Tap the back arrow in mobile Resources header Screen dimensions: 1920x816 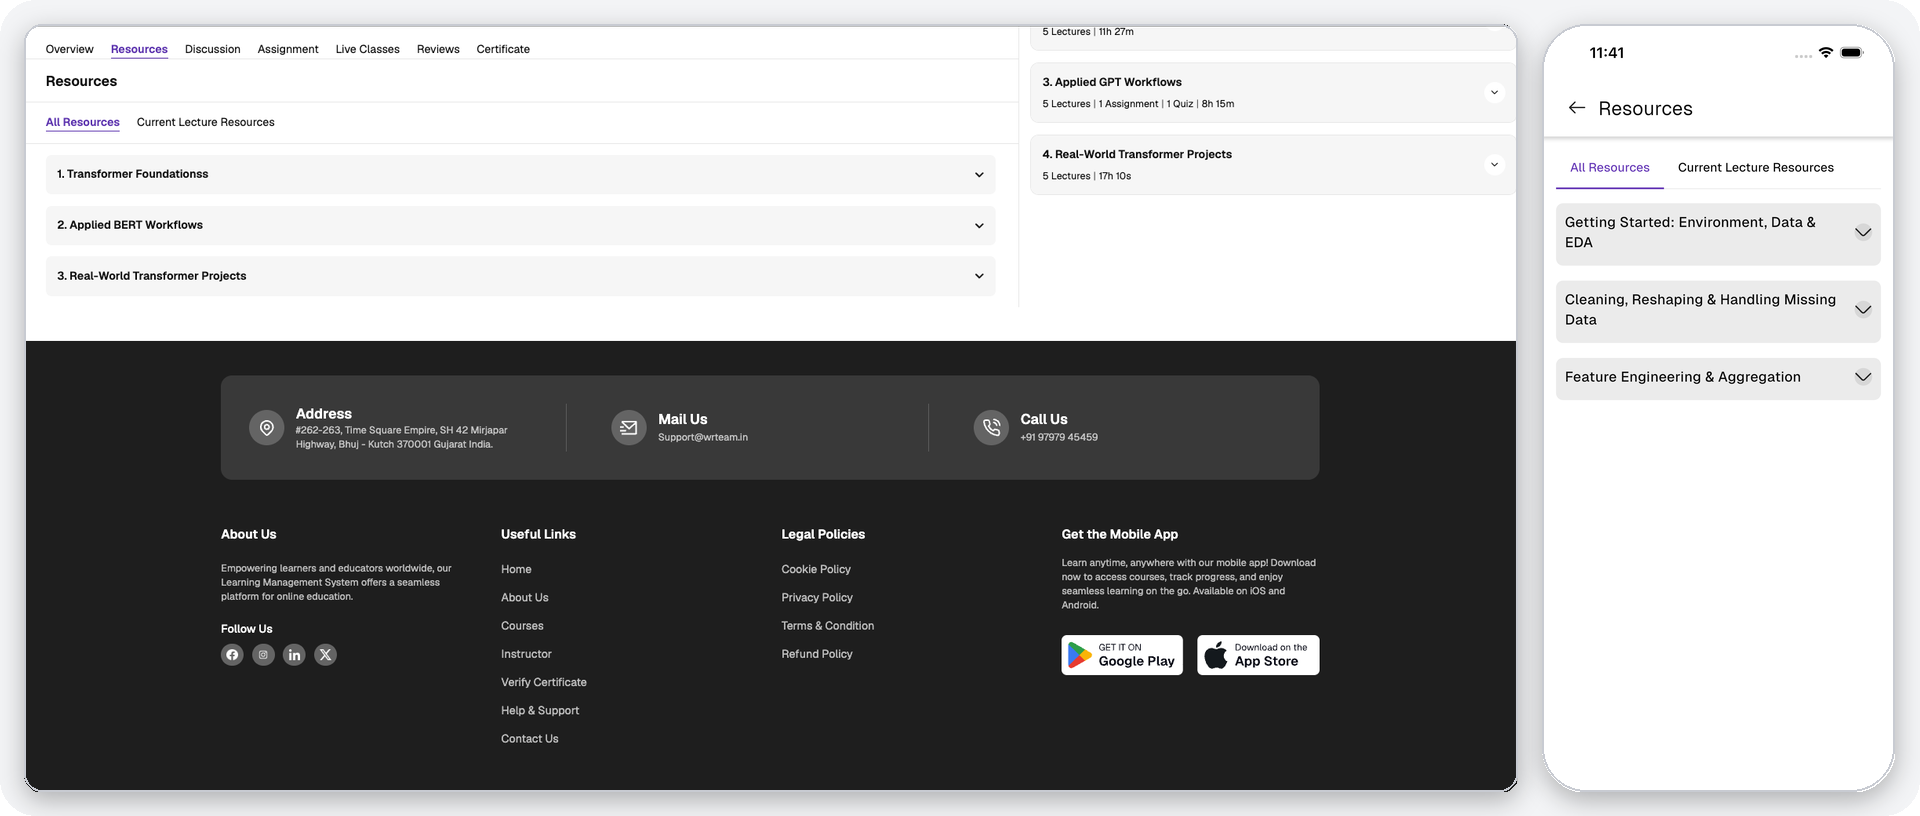click(x=1577, y=108)
